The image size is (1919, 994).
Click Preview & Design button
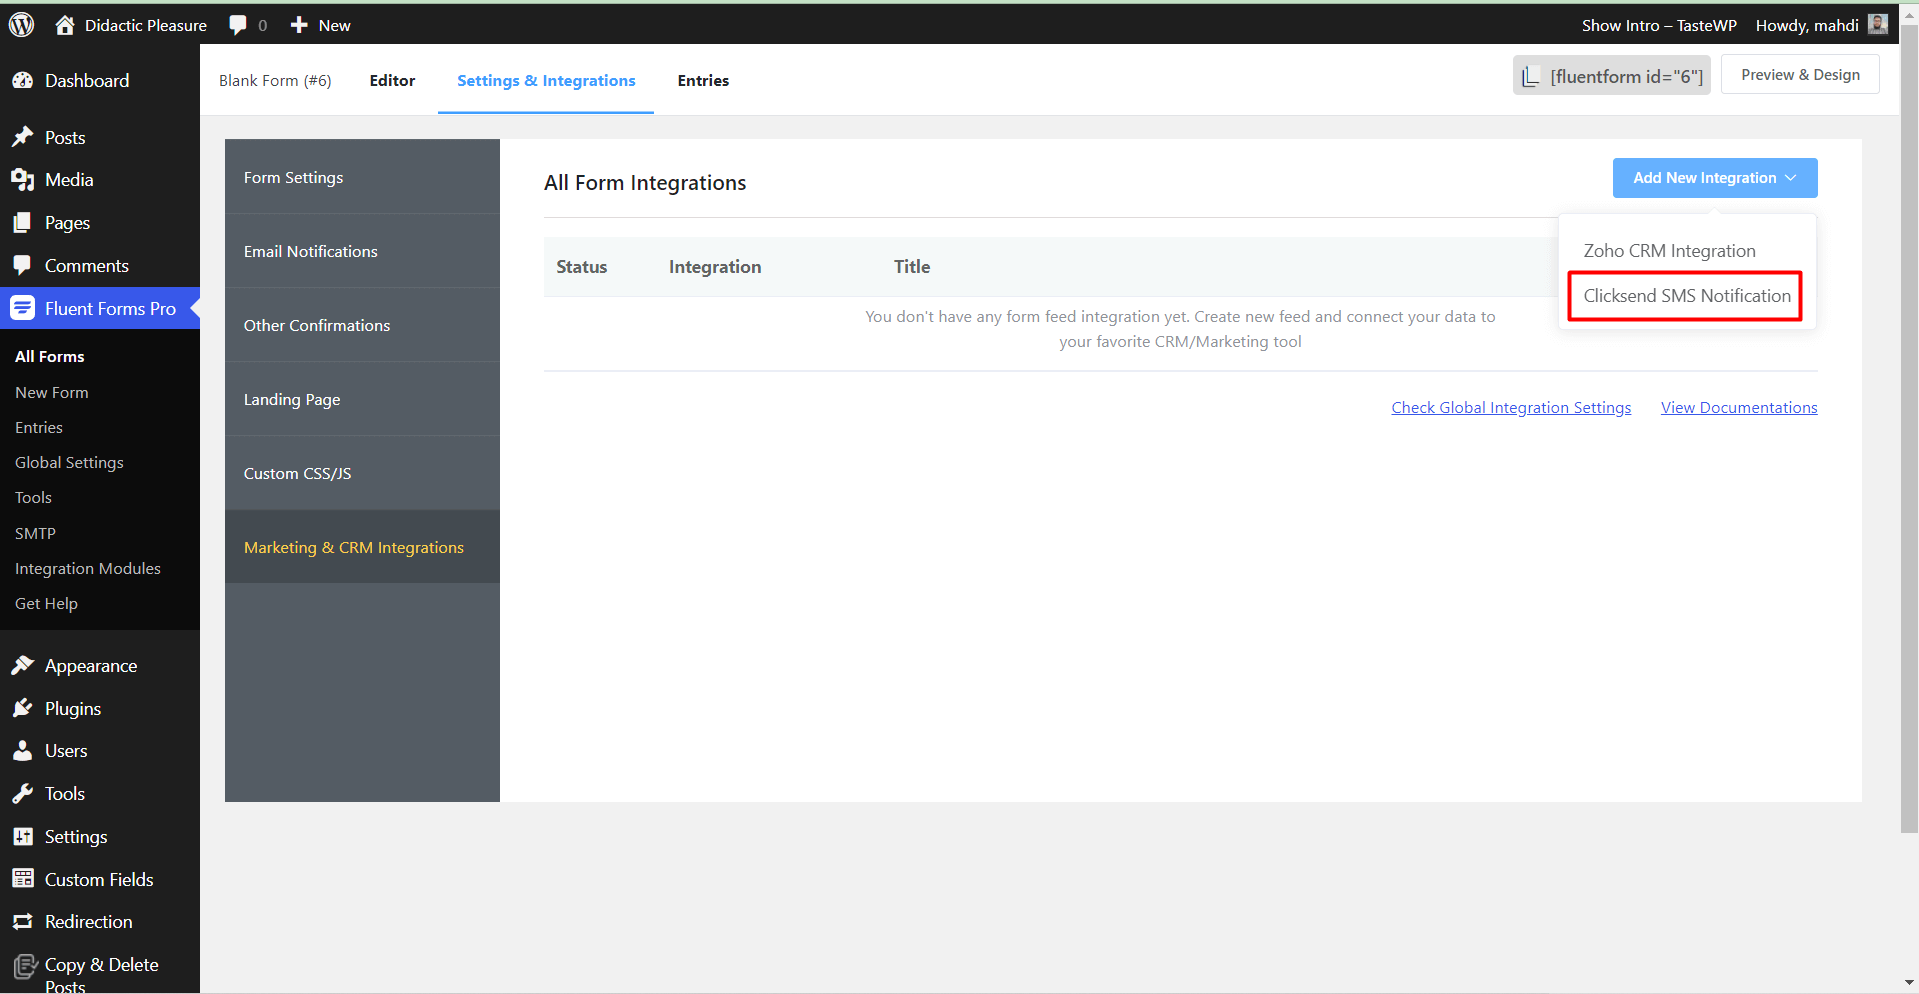[x=1800, y=75]
